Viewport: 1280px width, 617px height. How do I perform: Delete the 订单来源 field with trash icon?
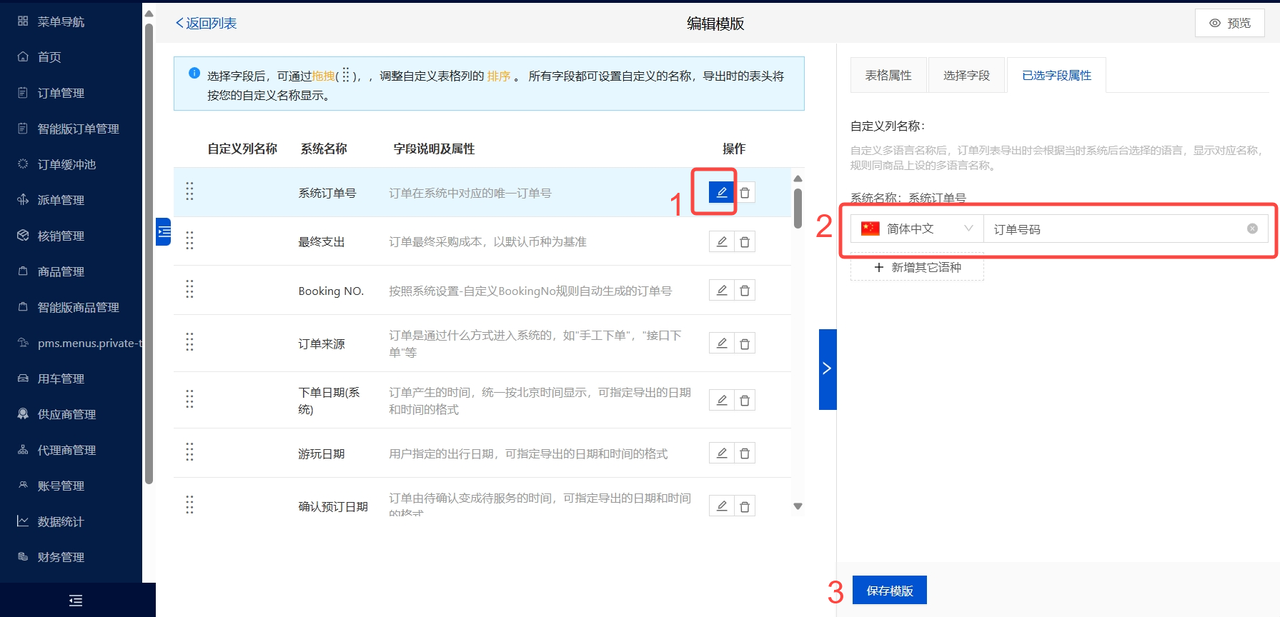tap(745, 343)
